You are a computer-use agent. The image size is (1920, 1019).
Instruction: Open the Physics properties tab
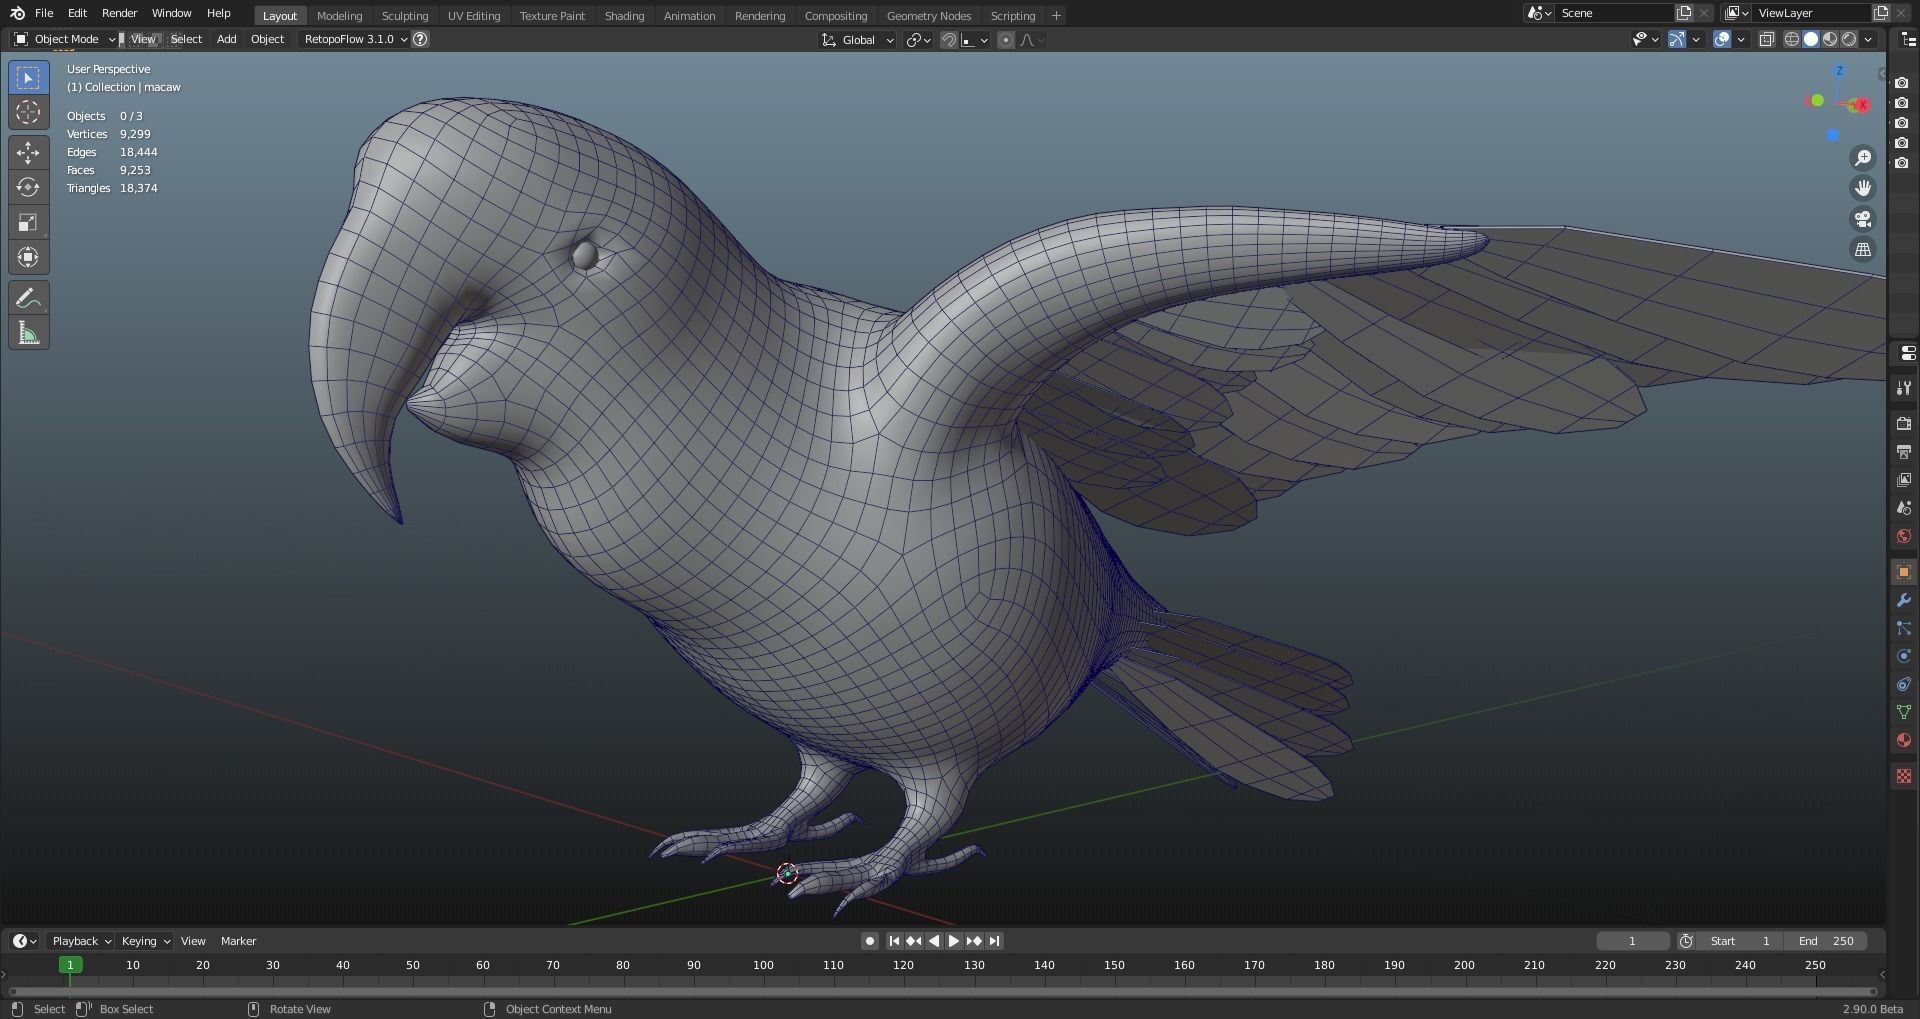click(1904, 656)
